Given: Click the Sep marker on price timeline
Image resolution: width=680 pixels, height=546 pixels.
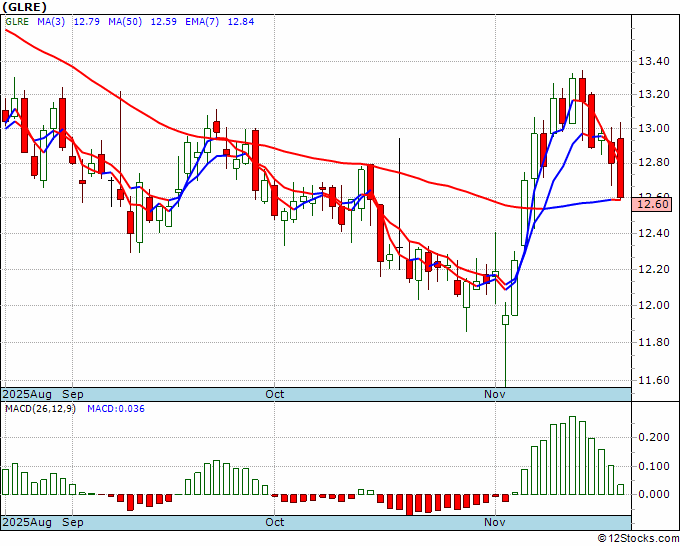Looking at the screenshot, I should tap(72, 394).
